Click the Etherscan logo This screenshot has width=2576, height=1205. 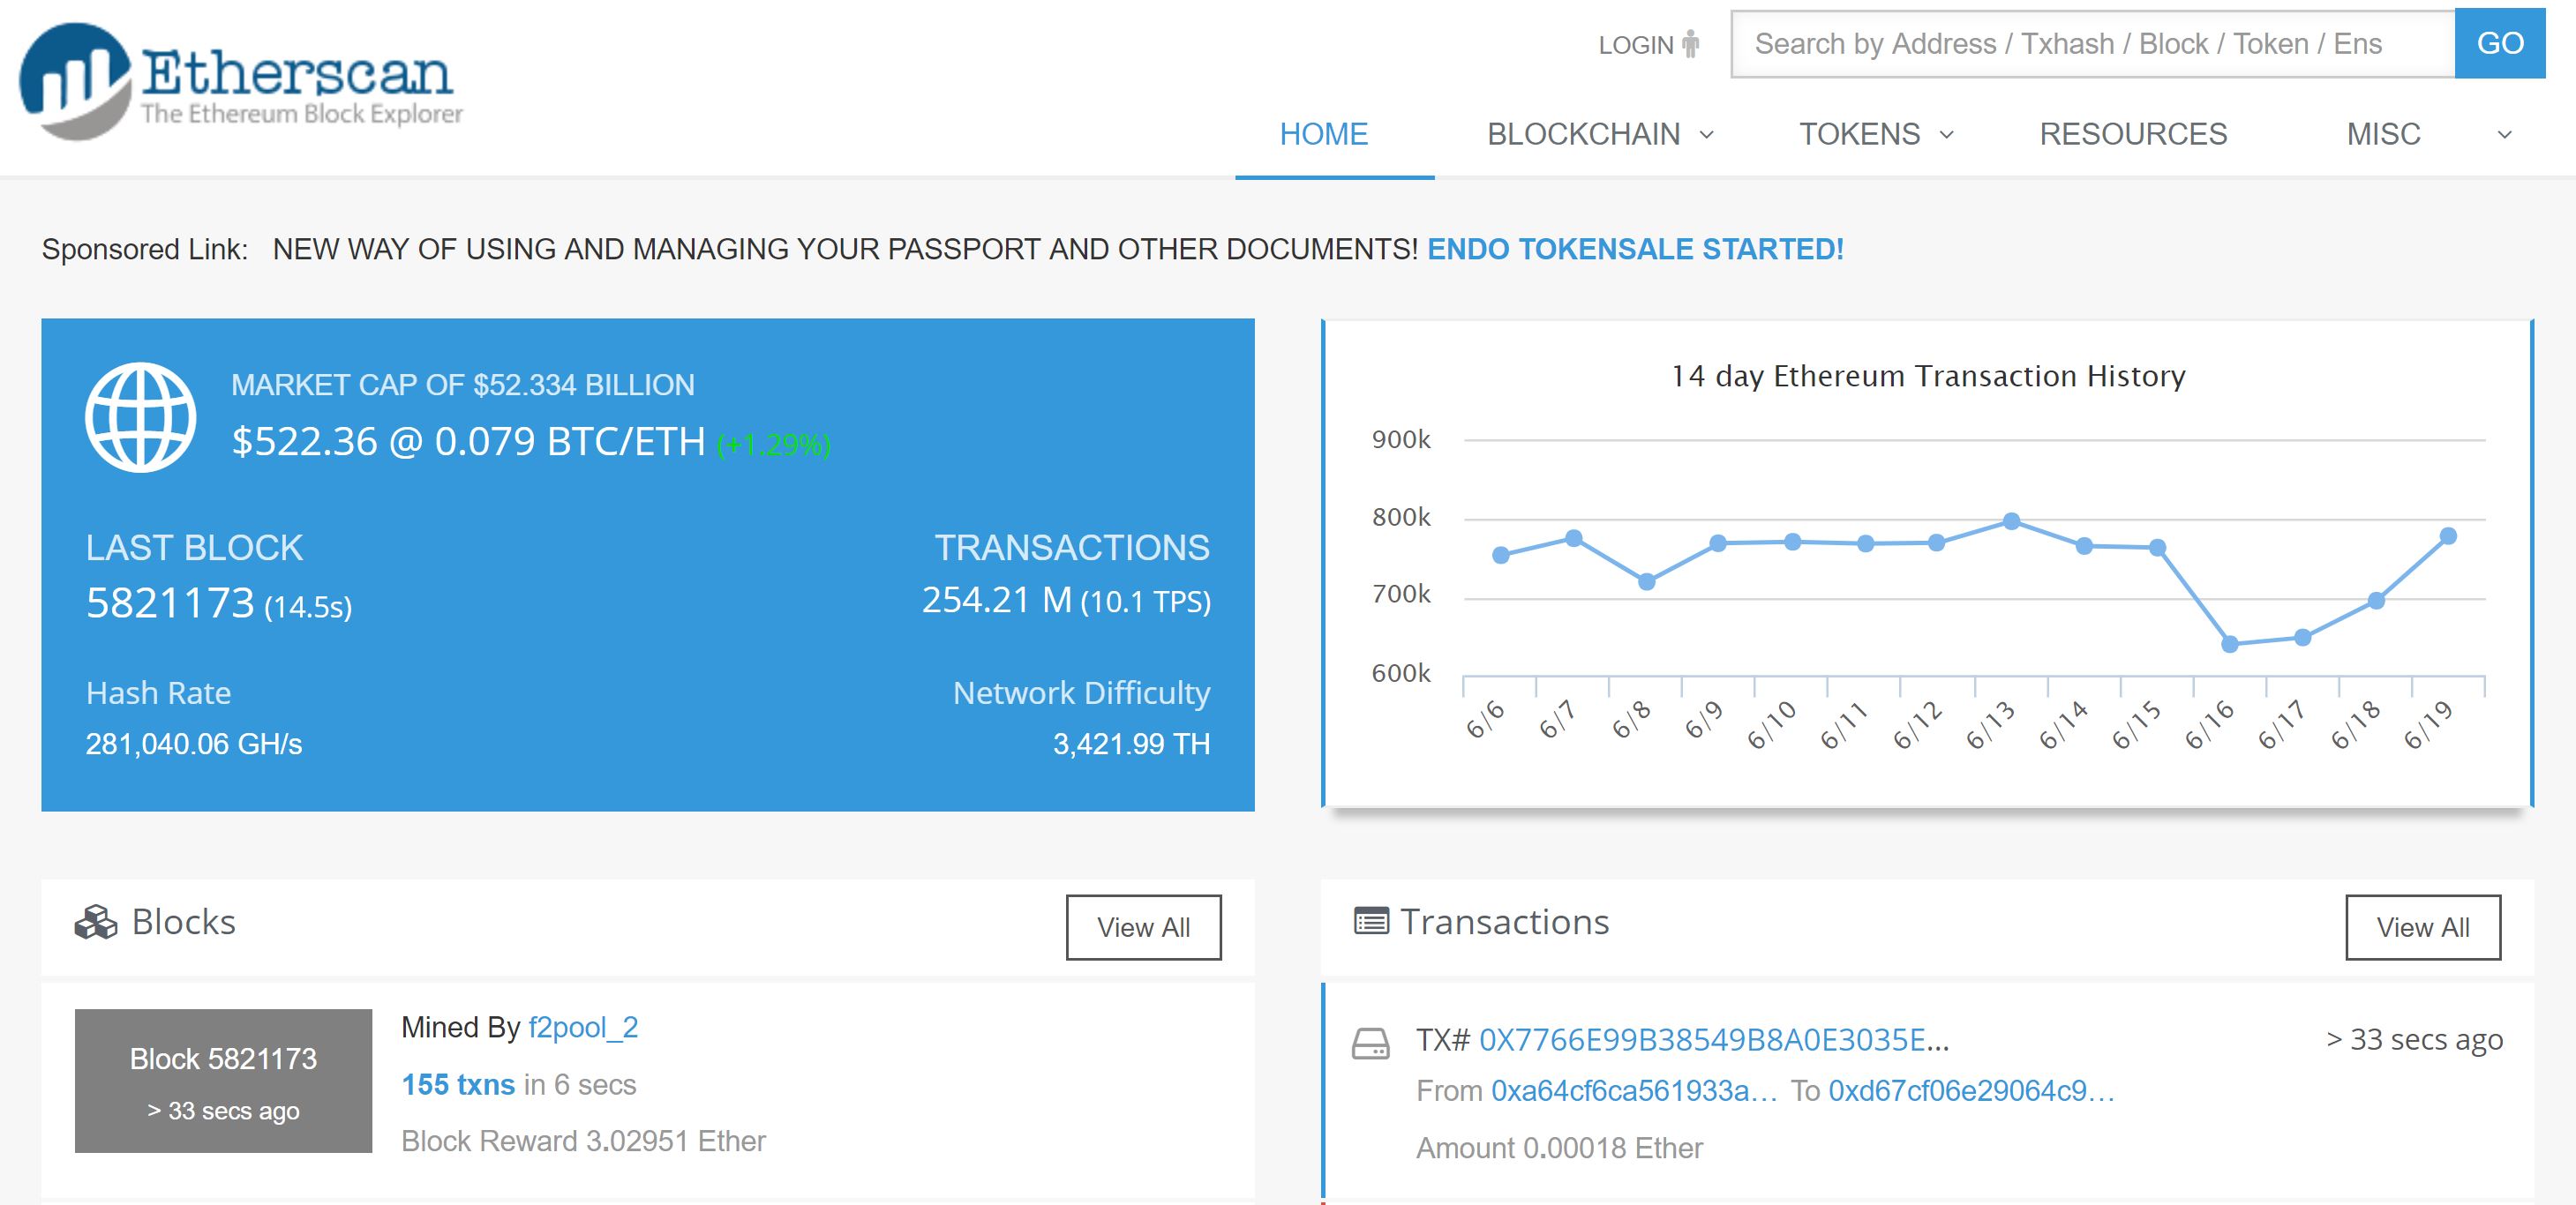coord(240,80)
